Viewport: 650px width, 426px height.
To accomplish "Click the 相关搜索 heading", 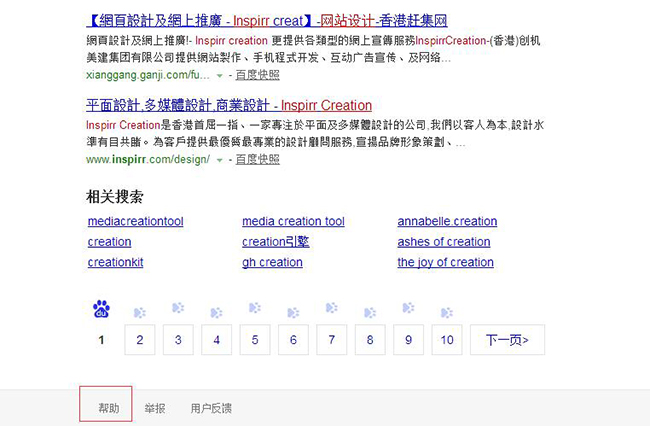I will (115, 196).
